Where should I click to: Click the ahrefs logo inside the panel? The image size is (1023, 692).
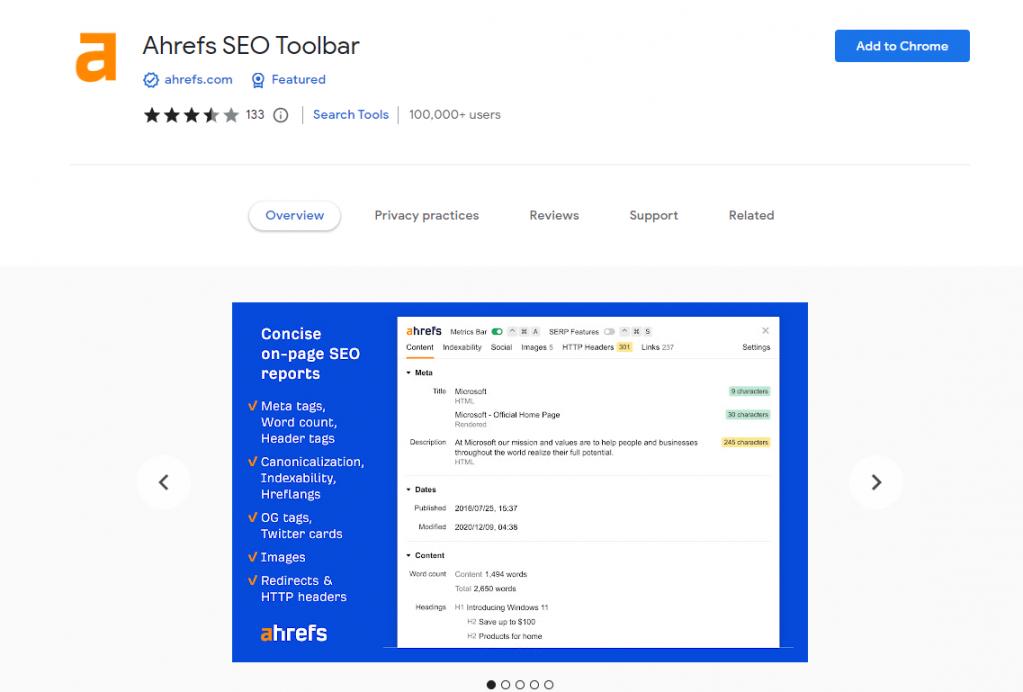coord(423,331)
